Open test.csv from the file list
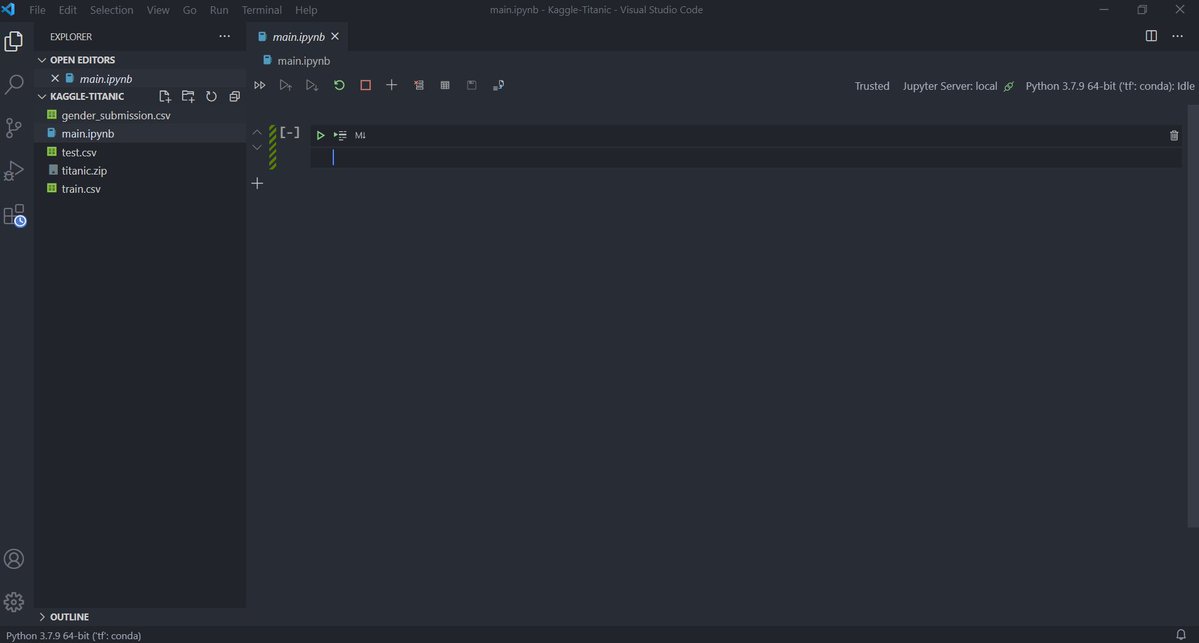Viewport: 1199px width, 643px height. [79, 152]
